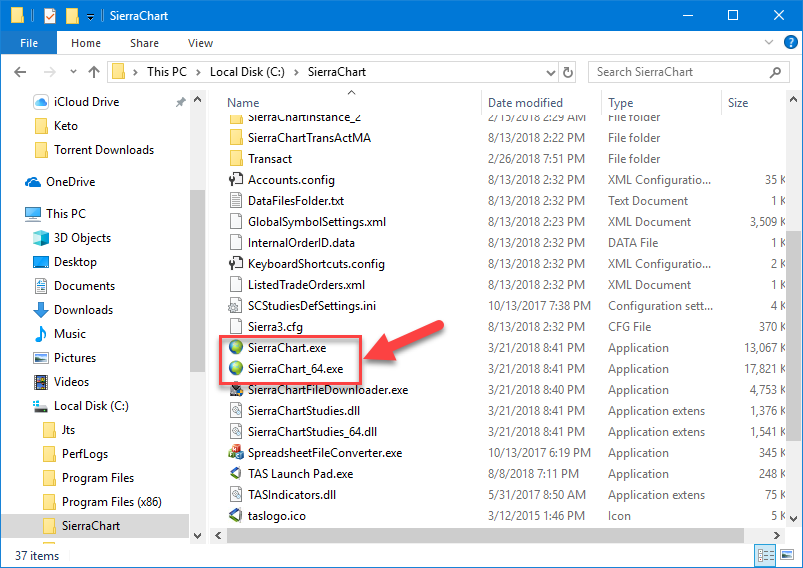
Task: Select the TAS Launch Pad.exe icon
Action: point(236,474)
